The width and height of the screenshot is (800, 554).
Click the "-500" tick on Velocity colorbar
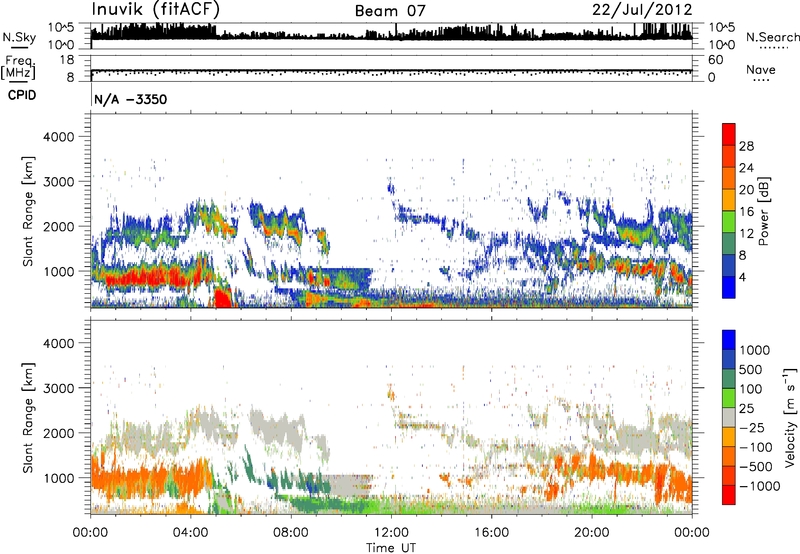[756, 467]
